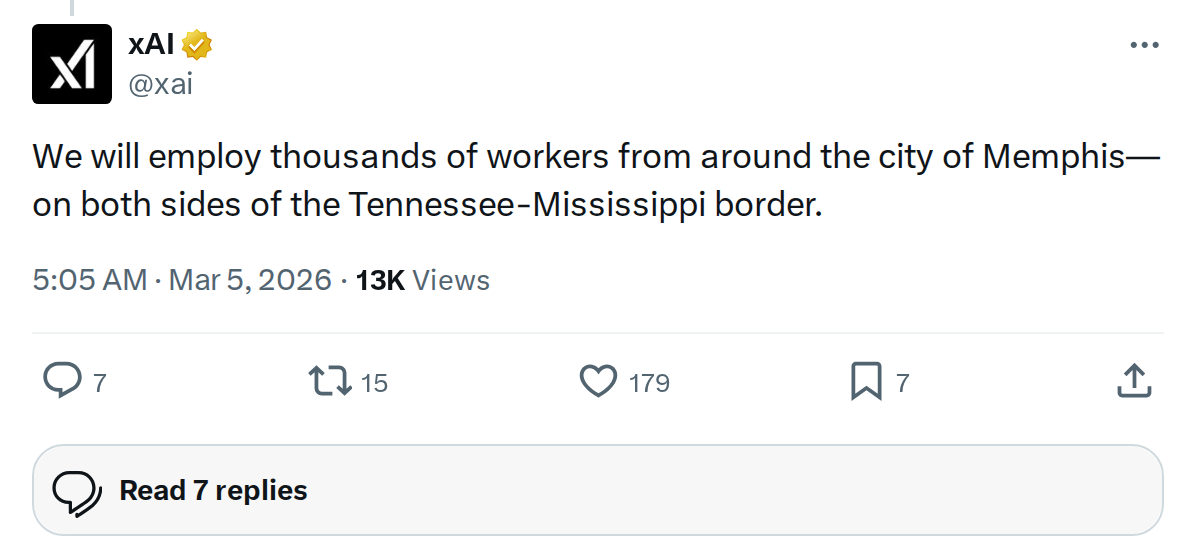View the 13K Views analytics
The width and height of the screenshot is (1196, 552).
click(x=422, y=280)
